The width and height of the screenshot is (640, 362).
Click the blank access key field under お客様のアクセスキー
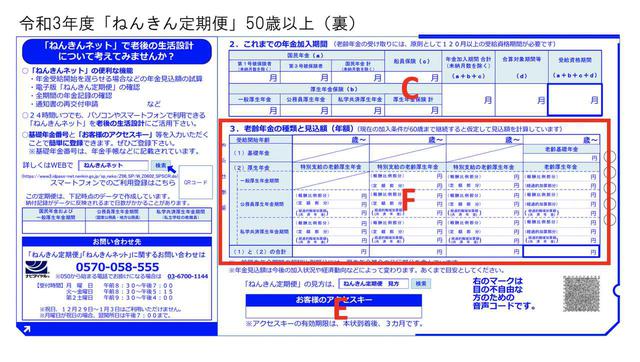[333, 312]
